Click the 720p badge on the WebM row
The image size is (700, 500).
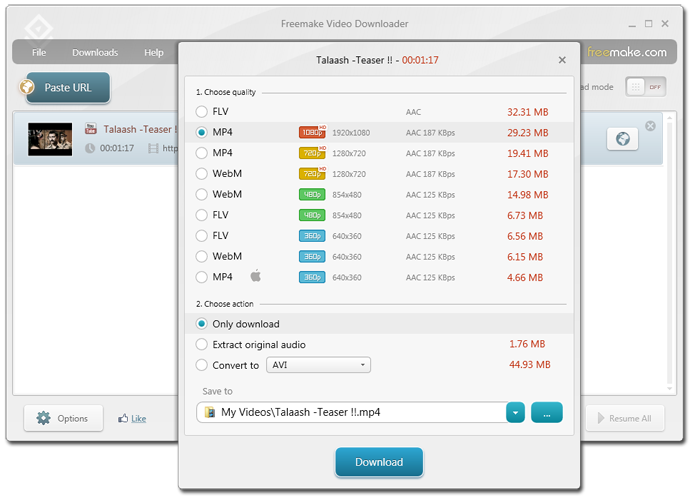(x=312, y=173)
